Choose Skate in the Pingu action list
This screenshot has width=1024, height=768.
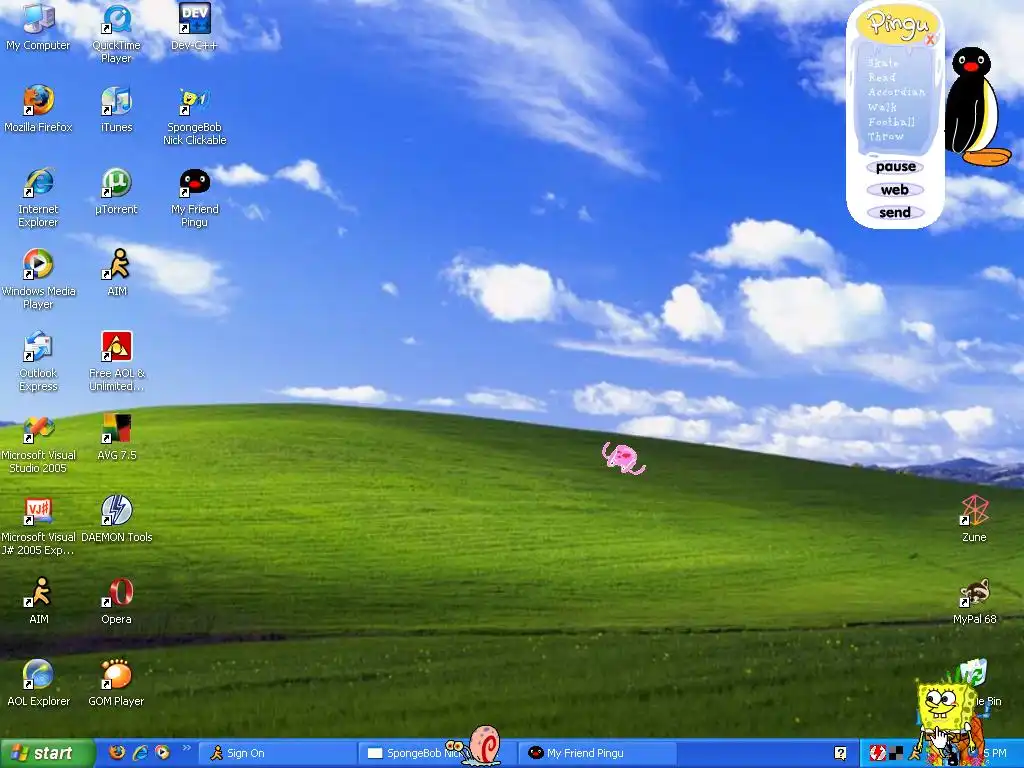pos(883,63)
